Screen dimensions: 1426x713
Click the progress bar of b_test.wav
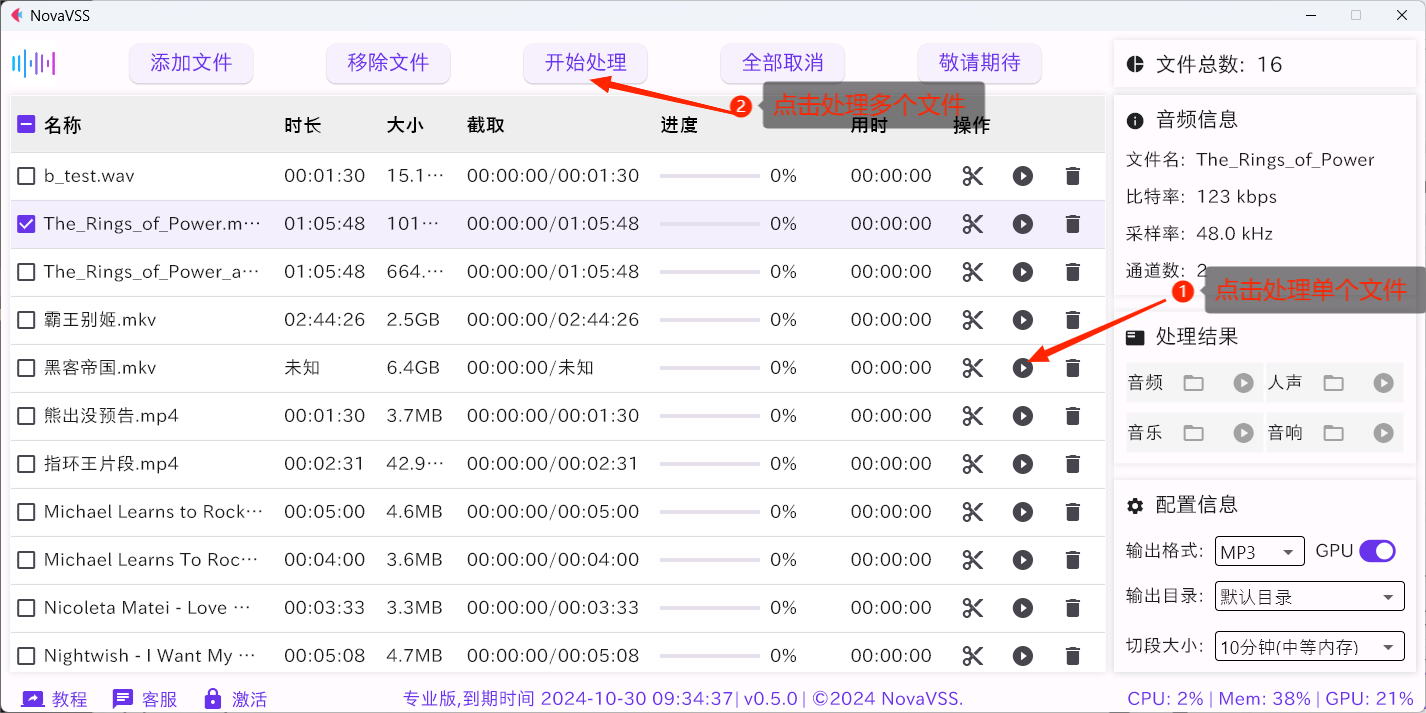click(711, 175)
